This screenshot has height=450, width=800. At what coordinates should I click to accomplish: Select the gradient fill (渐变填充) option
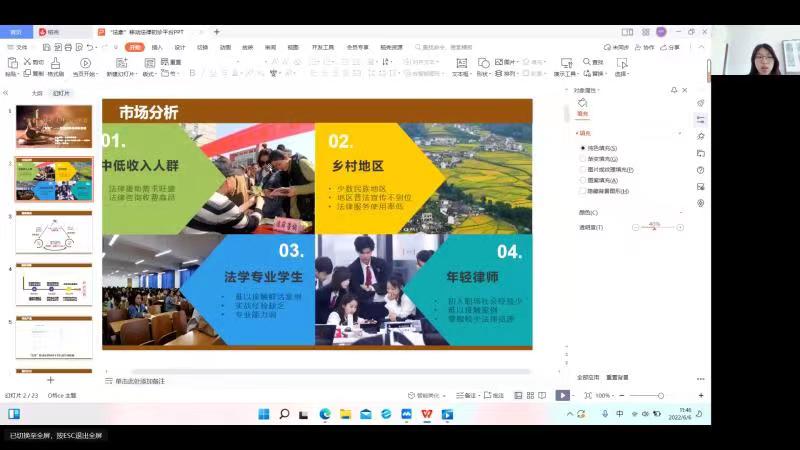tap(583, 158)
